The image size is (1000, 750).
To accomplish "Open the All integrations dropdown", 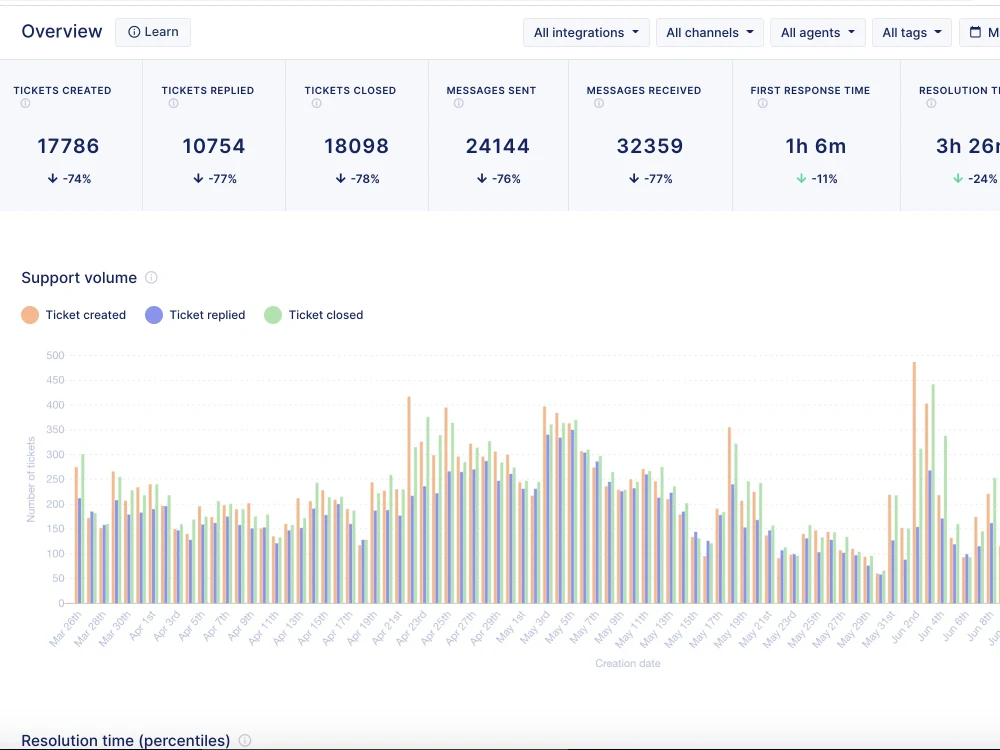I will [586, 33].
